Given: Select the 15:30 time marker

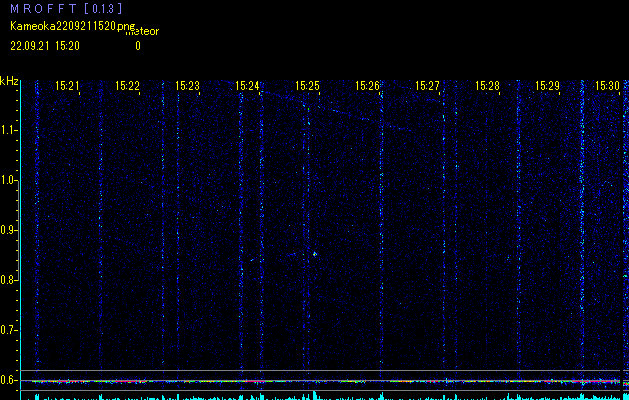Looking at the screenshot, I should [x=607, y=85].
